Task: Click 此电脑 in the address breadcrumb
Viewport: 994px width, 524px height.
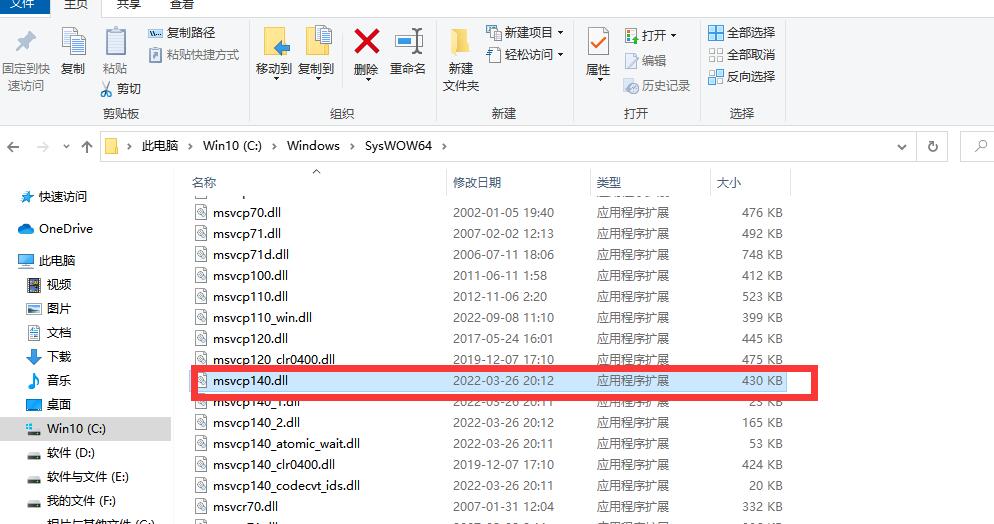Action: pyautogui.click(x=160, y=146)
